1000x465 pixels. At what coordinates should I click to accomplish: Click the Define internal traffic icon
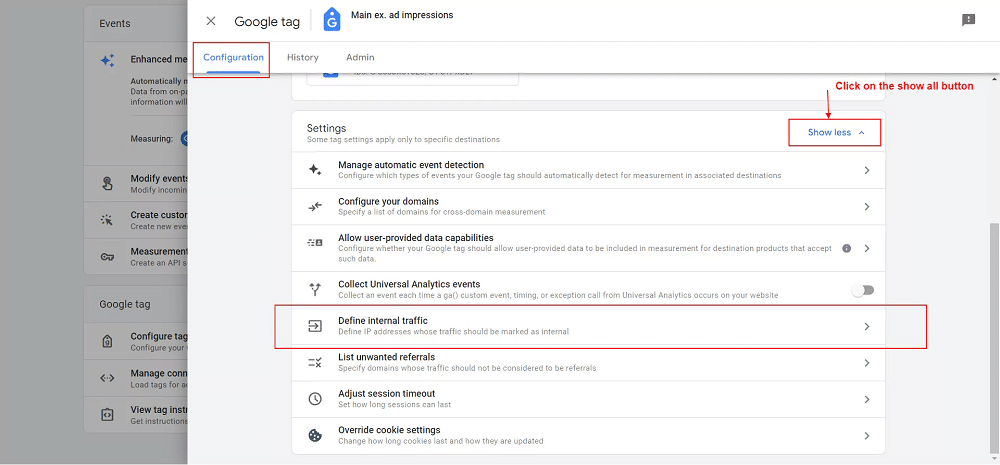pyautogui.click(x=315, y=326)
